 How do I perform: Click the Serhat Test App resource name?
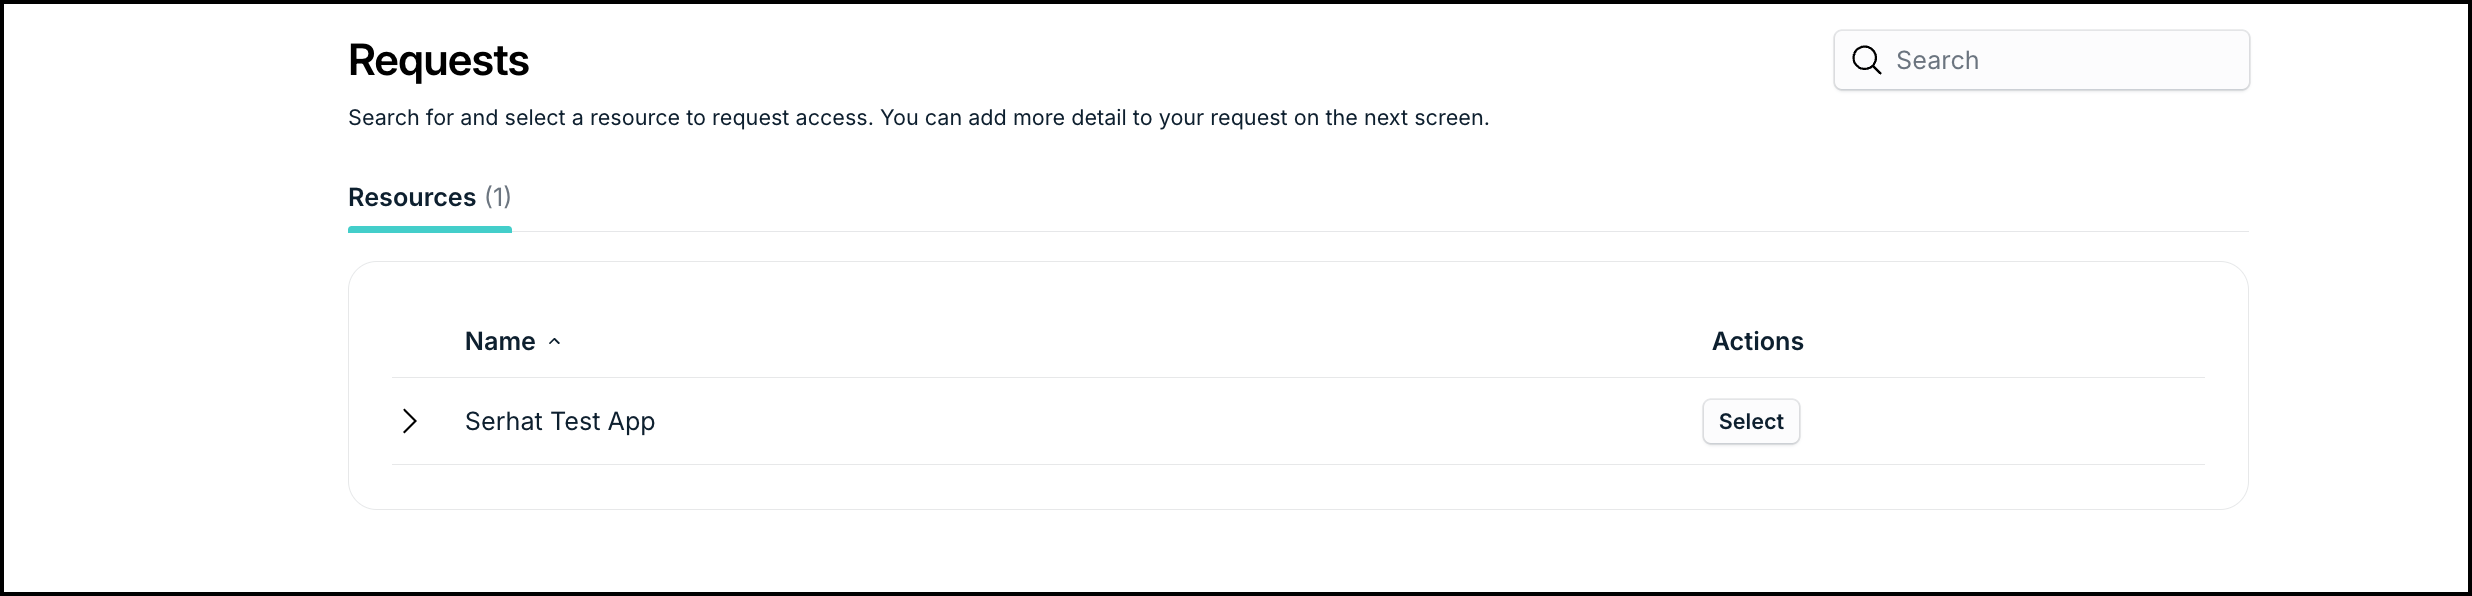[x=559, y=421]
